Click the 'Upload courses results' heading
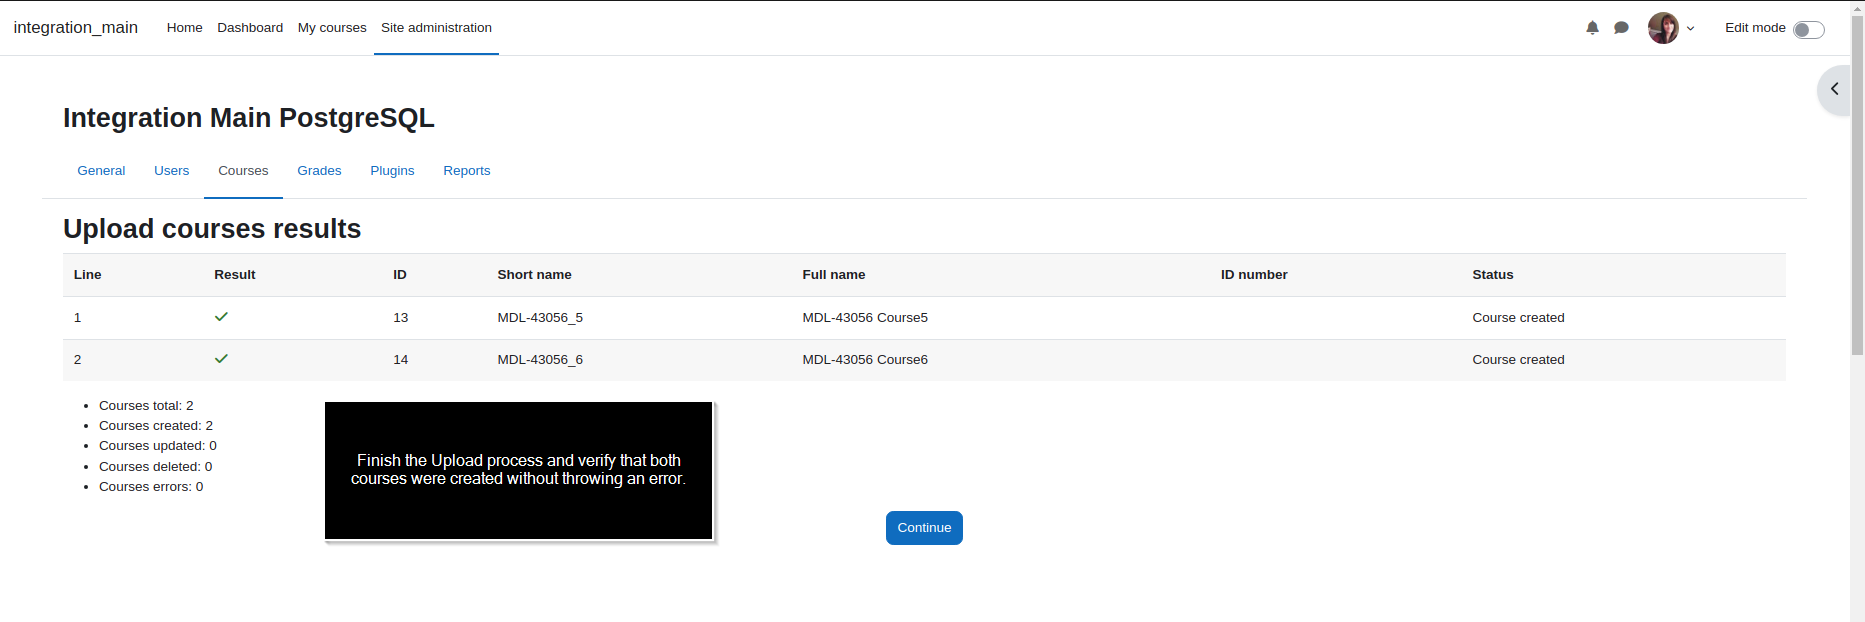The height and width of the screenshot is (622, 1865). click(212, 229)
